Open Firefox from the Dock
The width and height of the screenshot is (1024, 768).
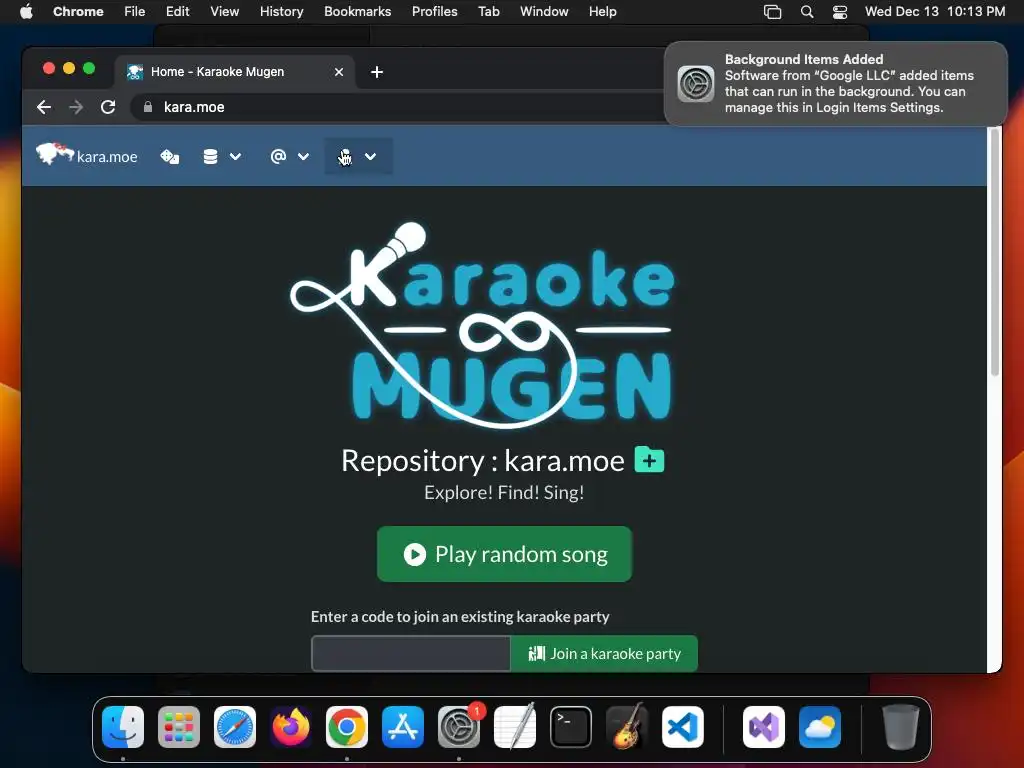(x=291, y=727)
